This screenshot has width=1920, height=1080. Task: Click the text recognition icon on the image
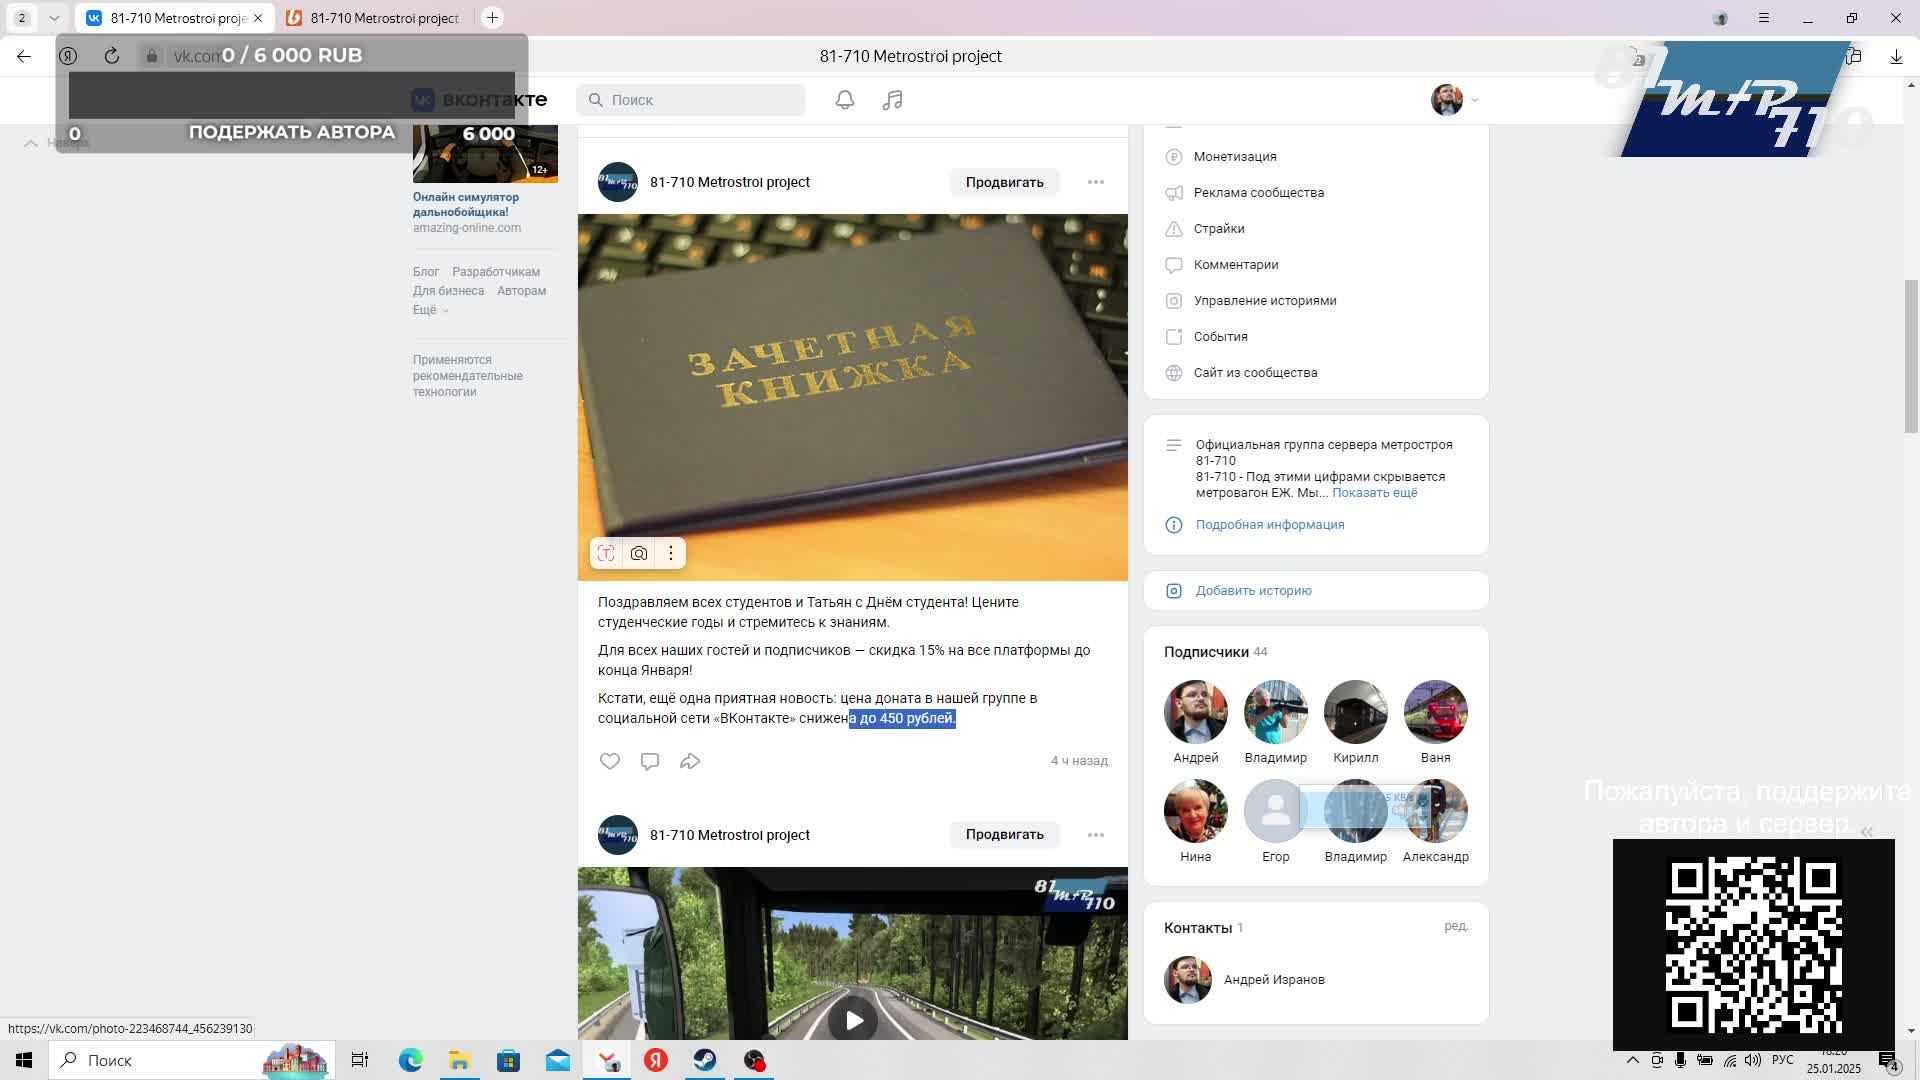606,553
